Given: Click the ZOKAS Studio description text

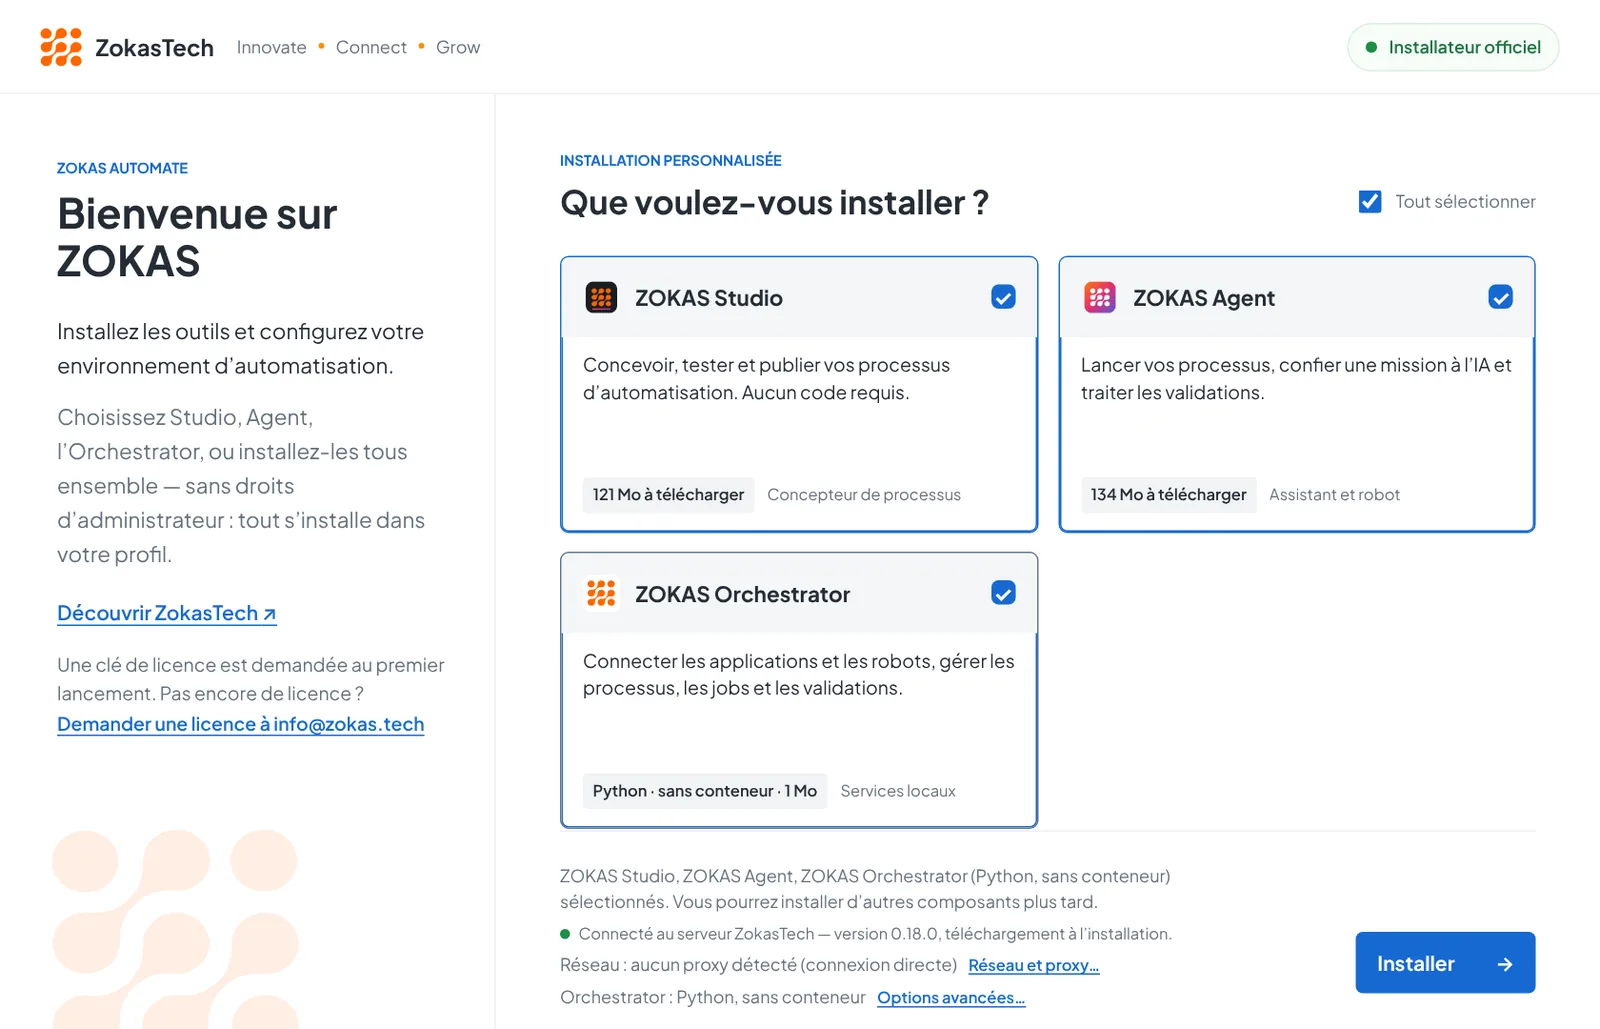Looking at the screenshot, I should pyautogui.click(x=767, y=379).
